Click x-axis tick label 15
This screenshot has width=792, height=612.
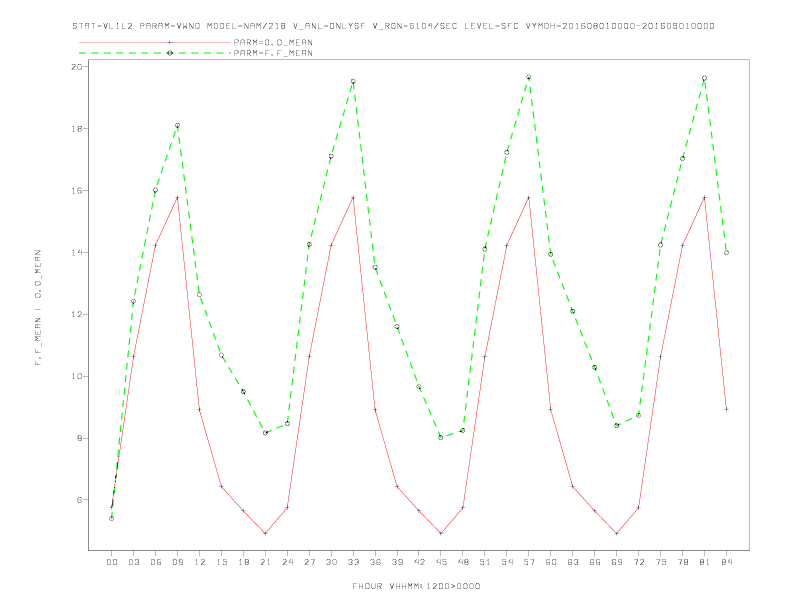pyautogui.click(x=221, y=562)
